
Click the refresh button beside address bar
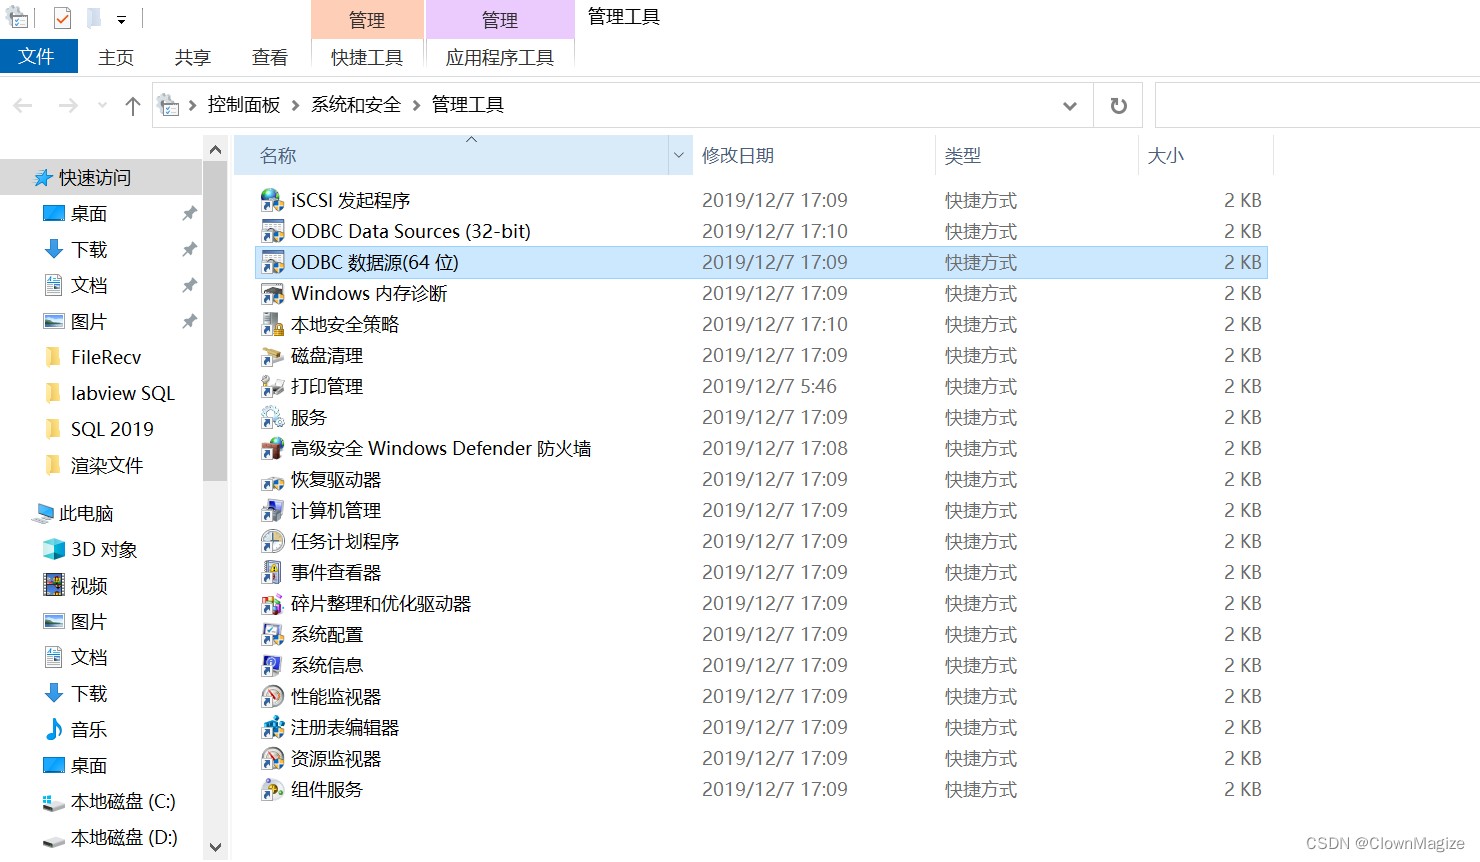pyautogui.click(x=1117, y=105)
